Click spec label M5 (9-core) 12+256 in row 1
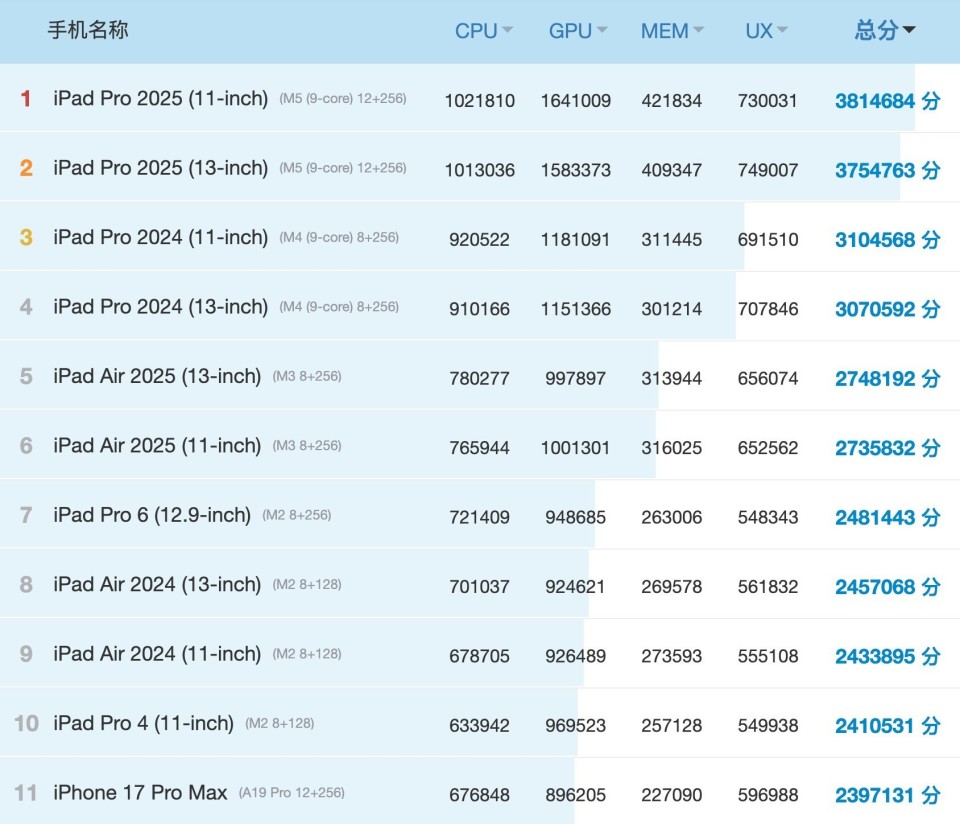The image size is (960, 824). (343, 99)
